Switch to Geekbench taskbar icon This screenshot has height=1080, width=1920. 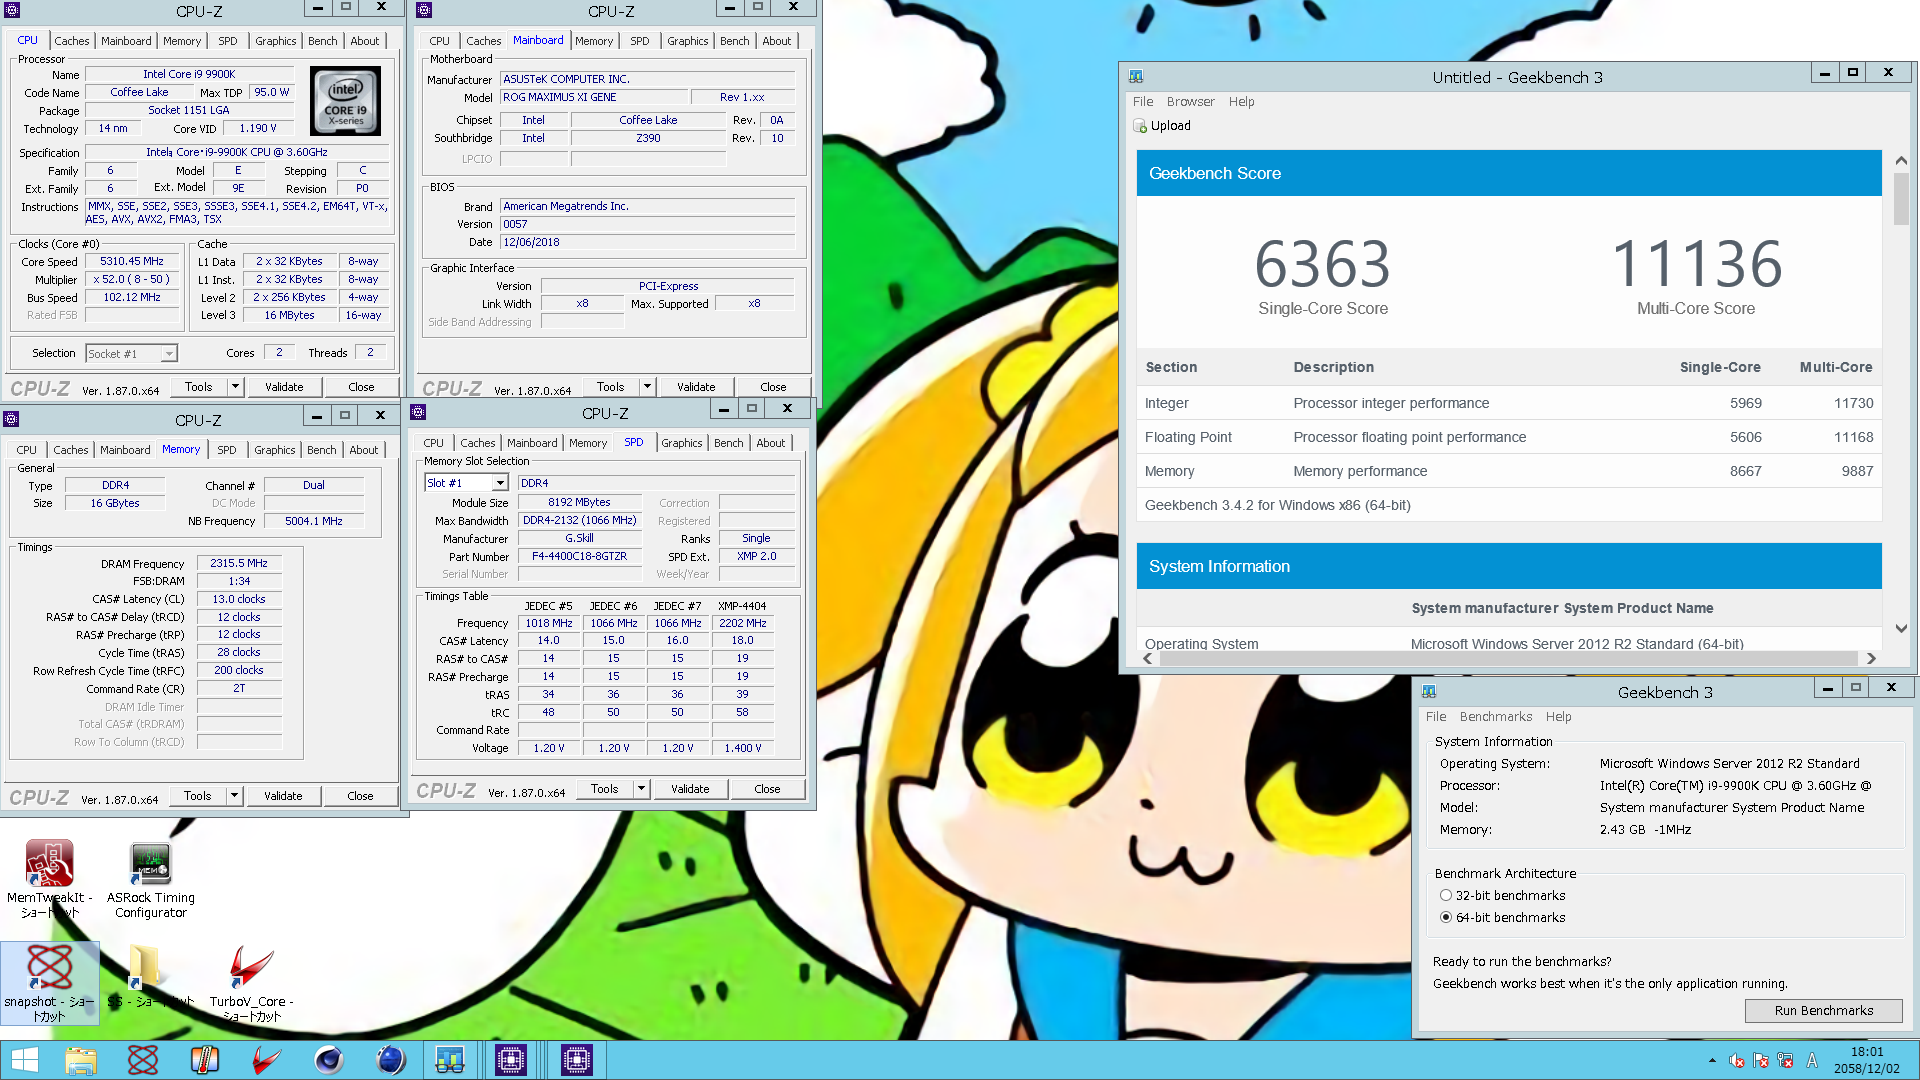pos(450,1060)
